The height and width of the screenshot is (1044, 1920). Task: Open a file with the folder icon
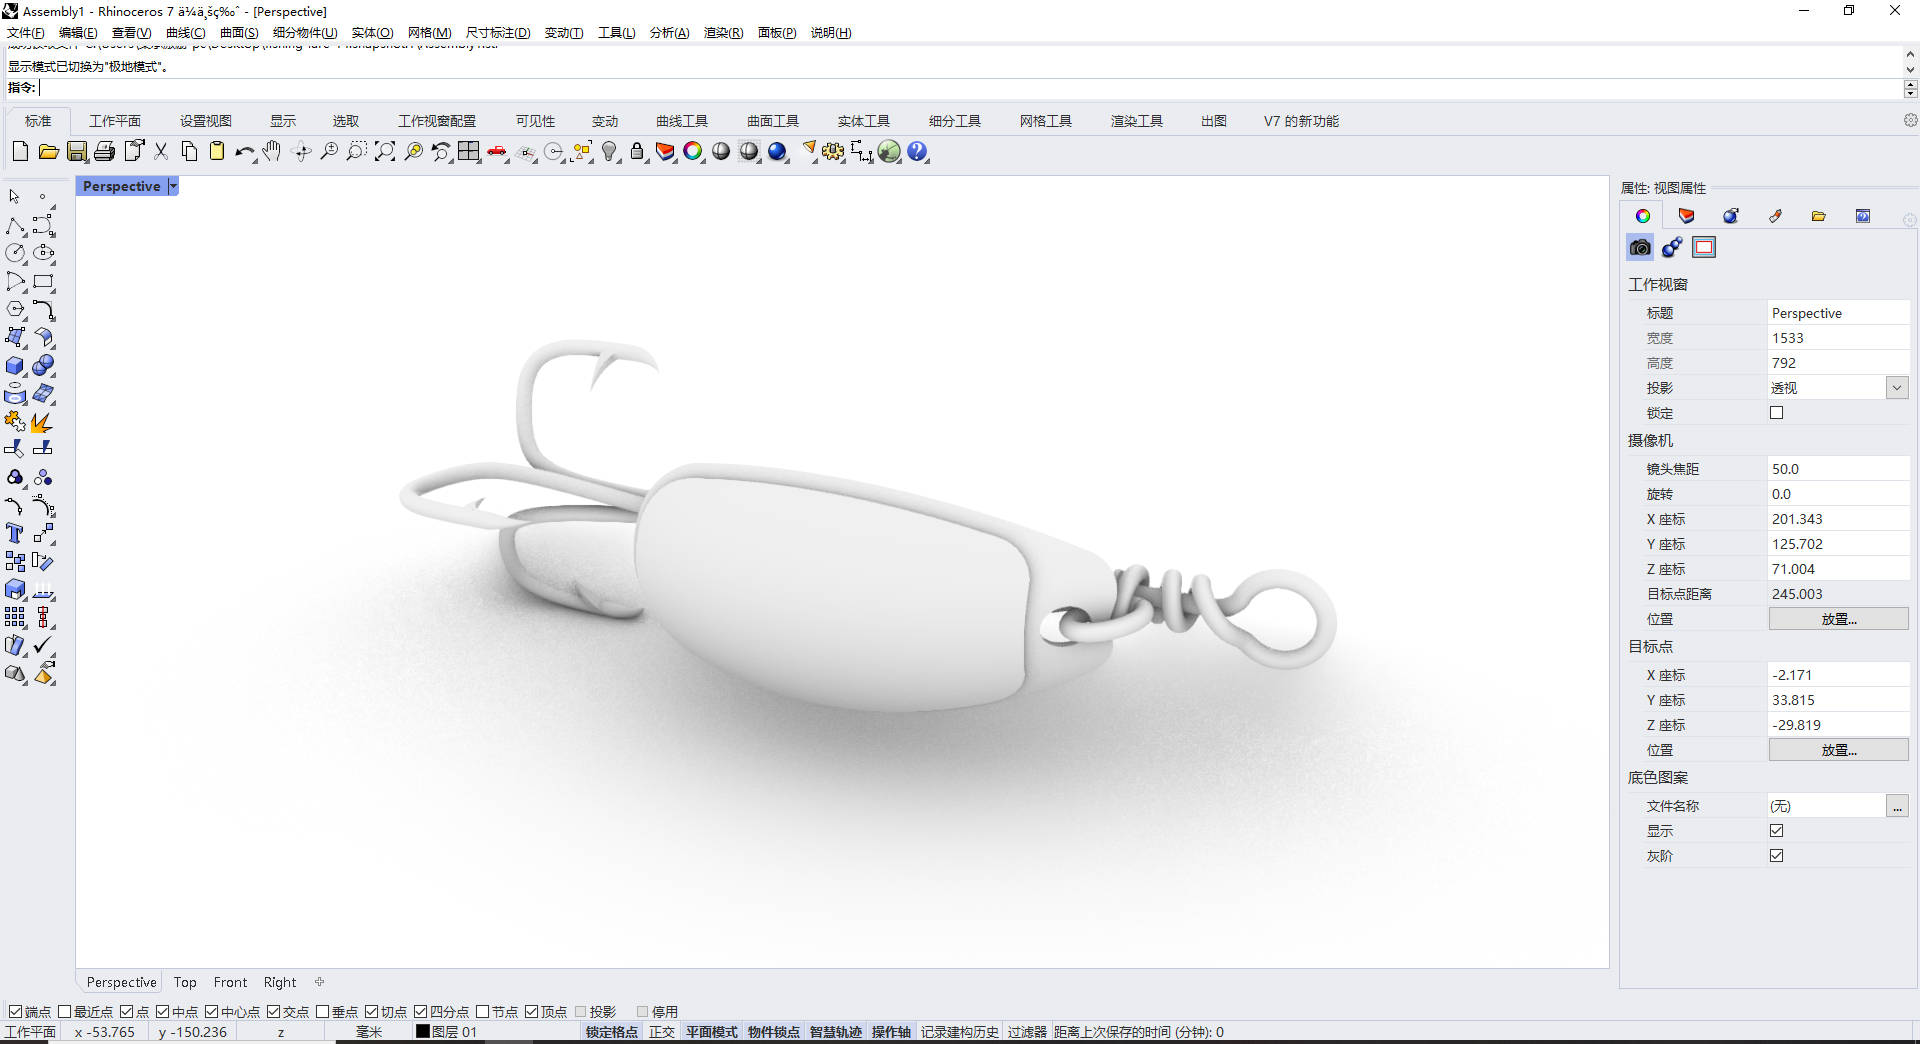click(x=48, y=152)
